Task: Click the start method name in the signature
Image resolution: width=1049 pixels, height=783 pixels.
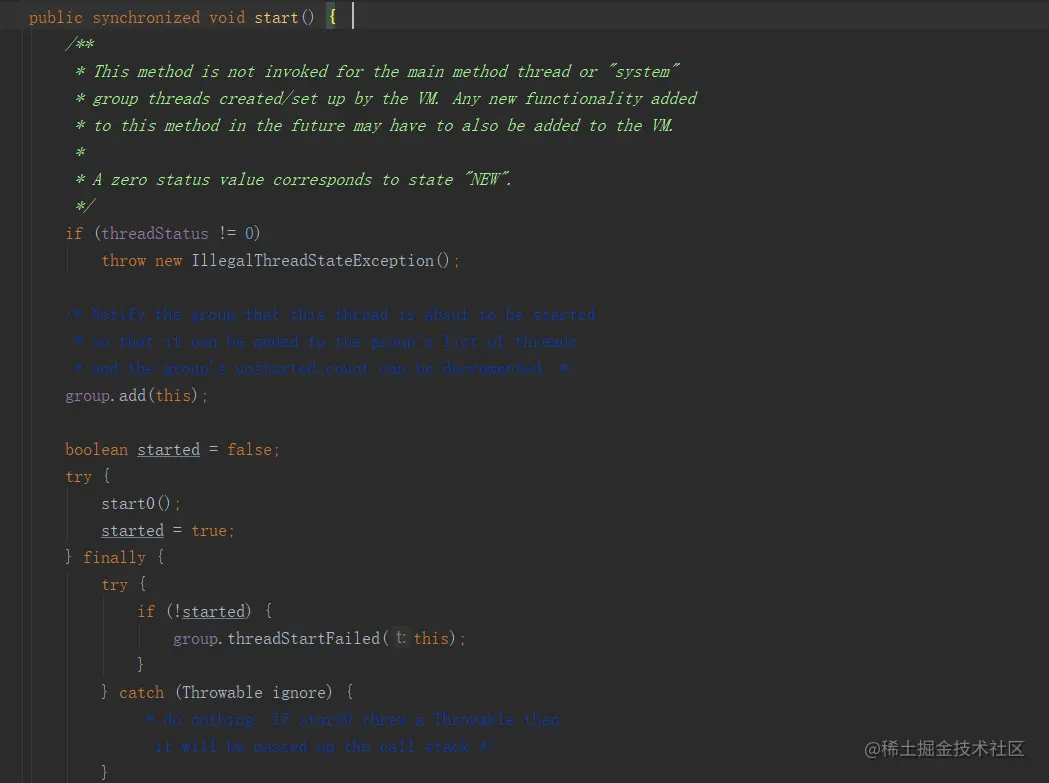Action: click(276, 18)
